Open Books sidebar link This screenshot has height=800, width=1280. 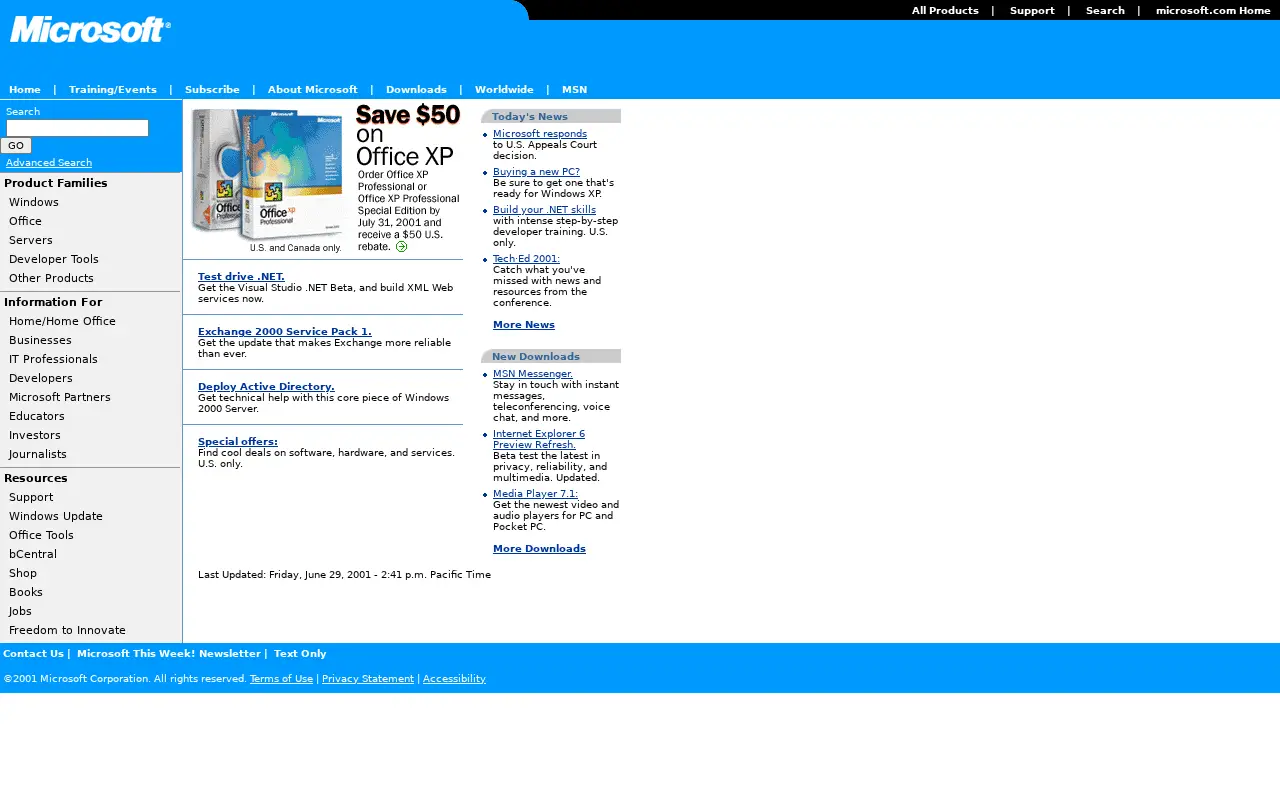[26, 592]
